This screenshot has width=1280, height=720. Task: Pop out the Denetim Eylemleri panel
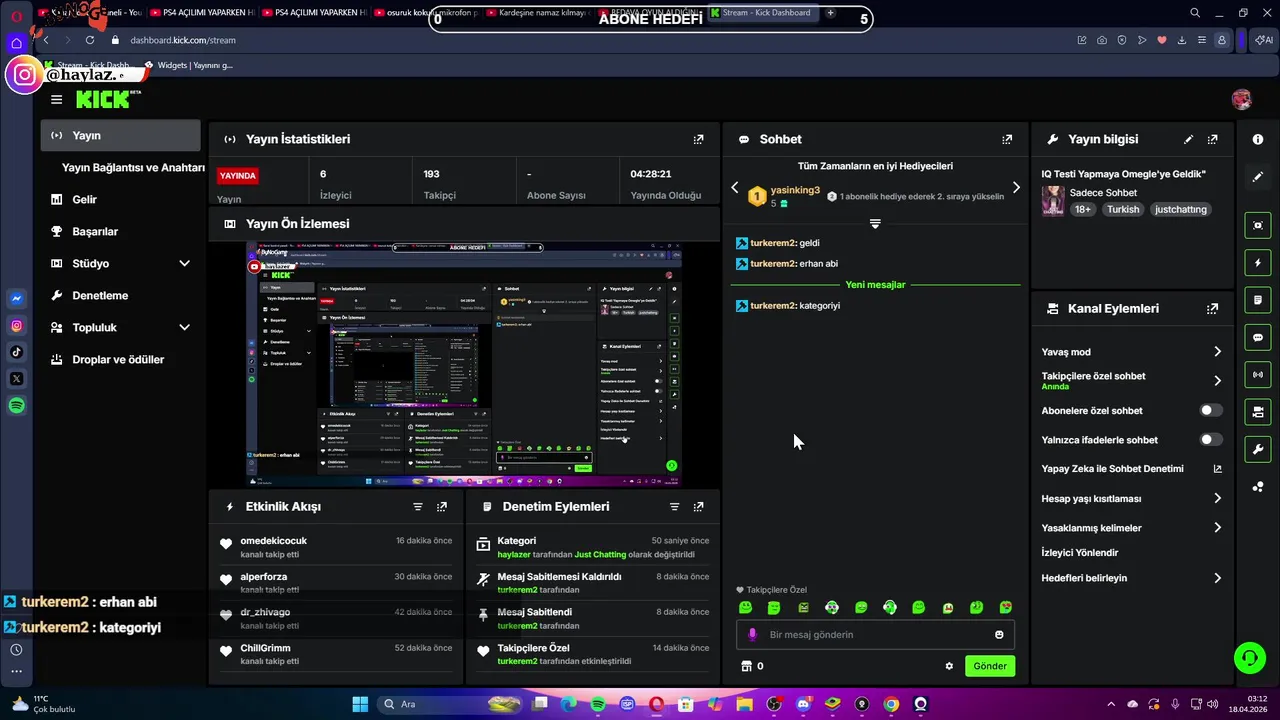698,507
